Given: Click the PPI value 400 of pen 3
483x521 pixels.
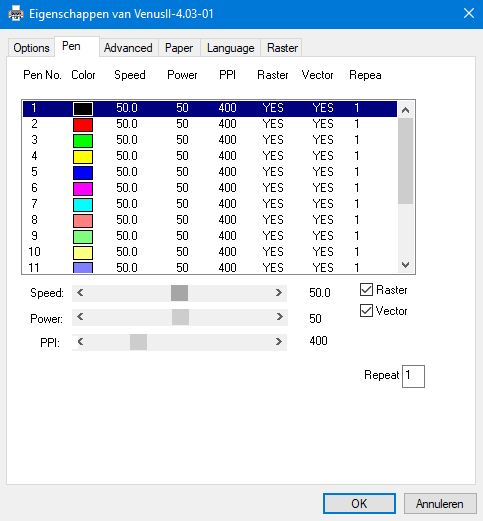Looking at the screenshot, I should coord(227,140).
